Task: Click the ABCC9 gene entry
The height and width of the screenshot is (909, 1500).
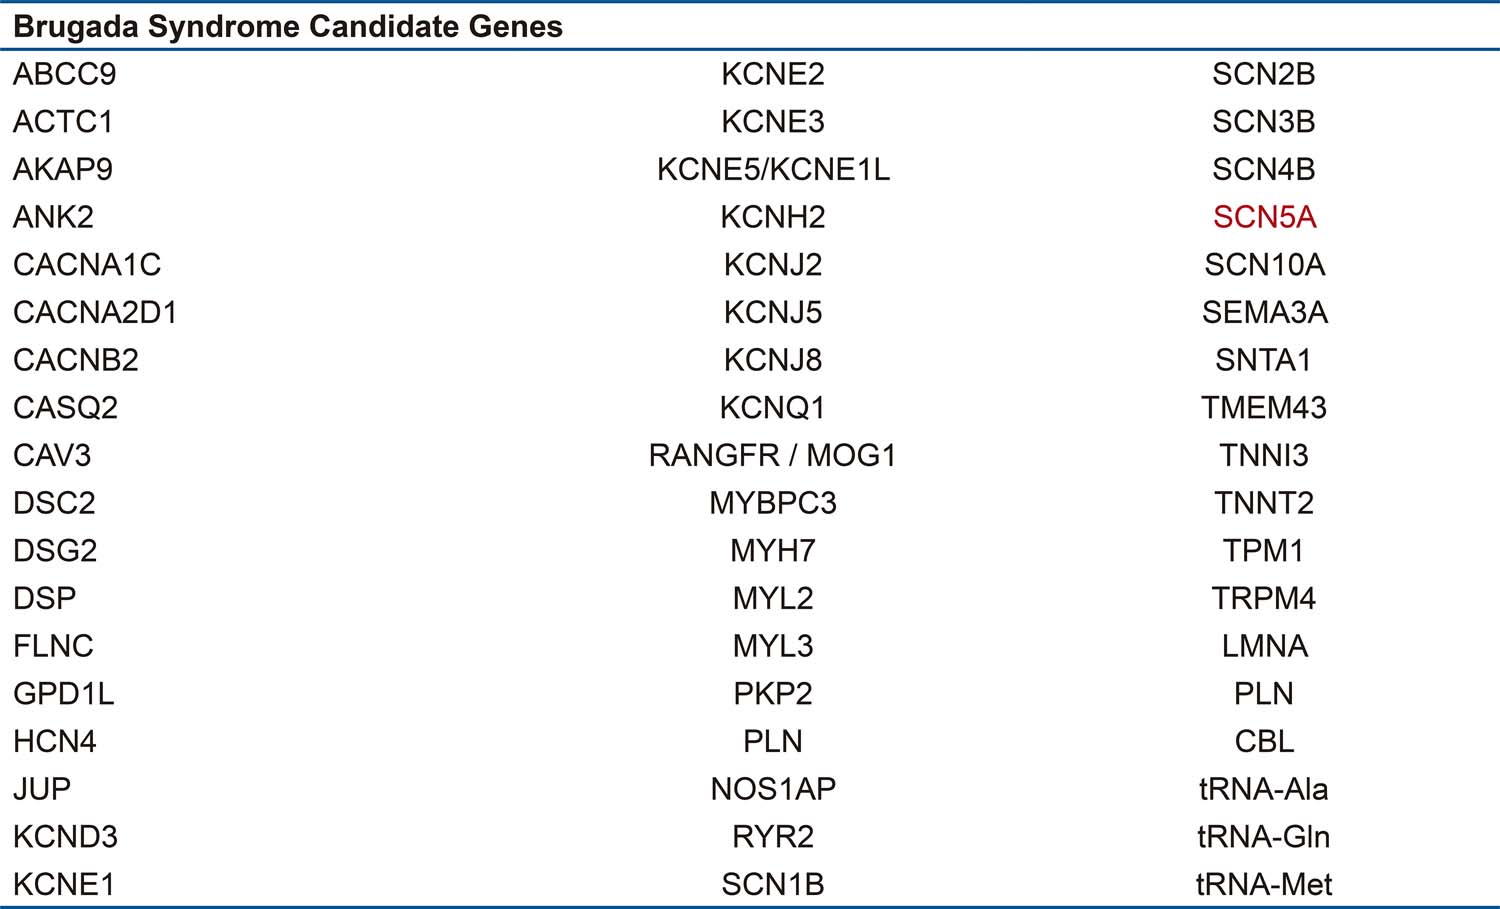Action: click(x=65, y=74)
